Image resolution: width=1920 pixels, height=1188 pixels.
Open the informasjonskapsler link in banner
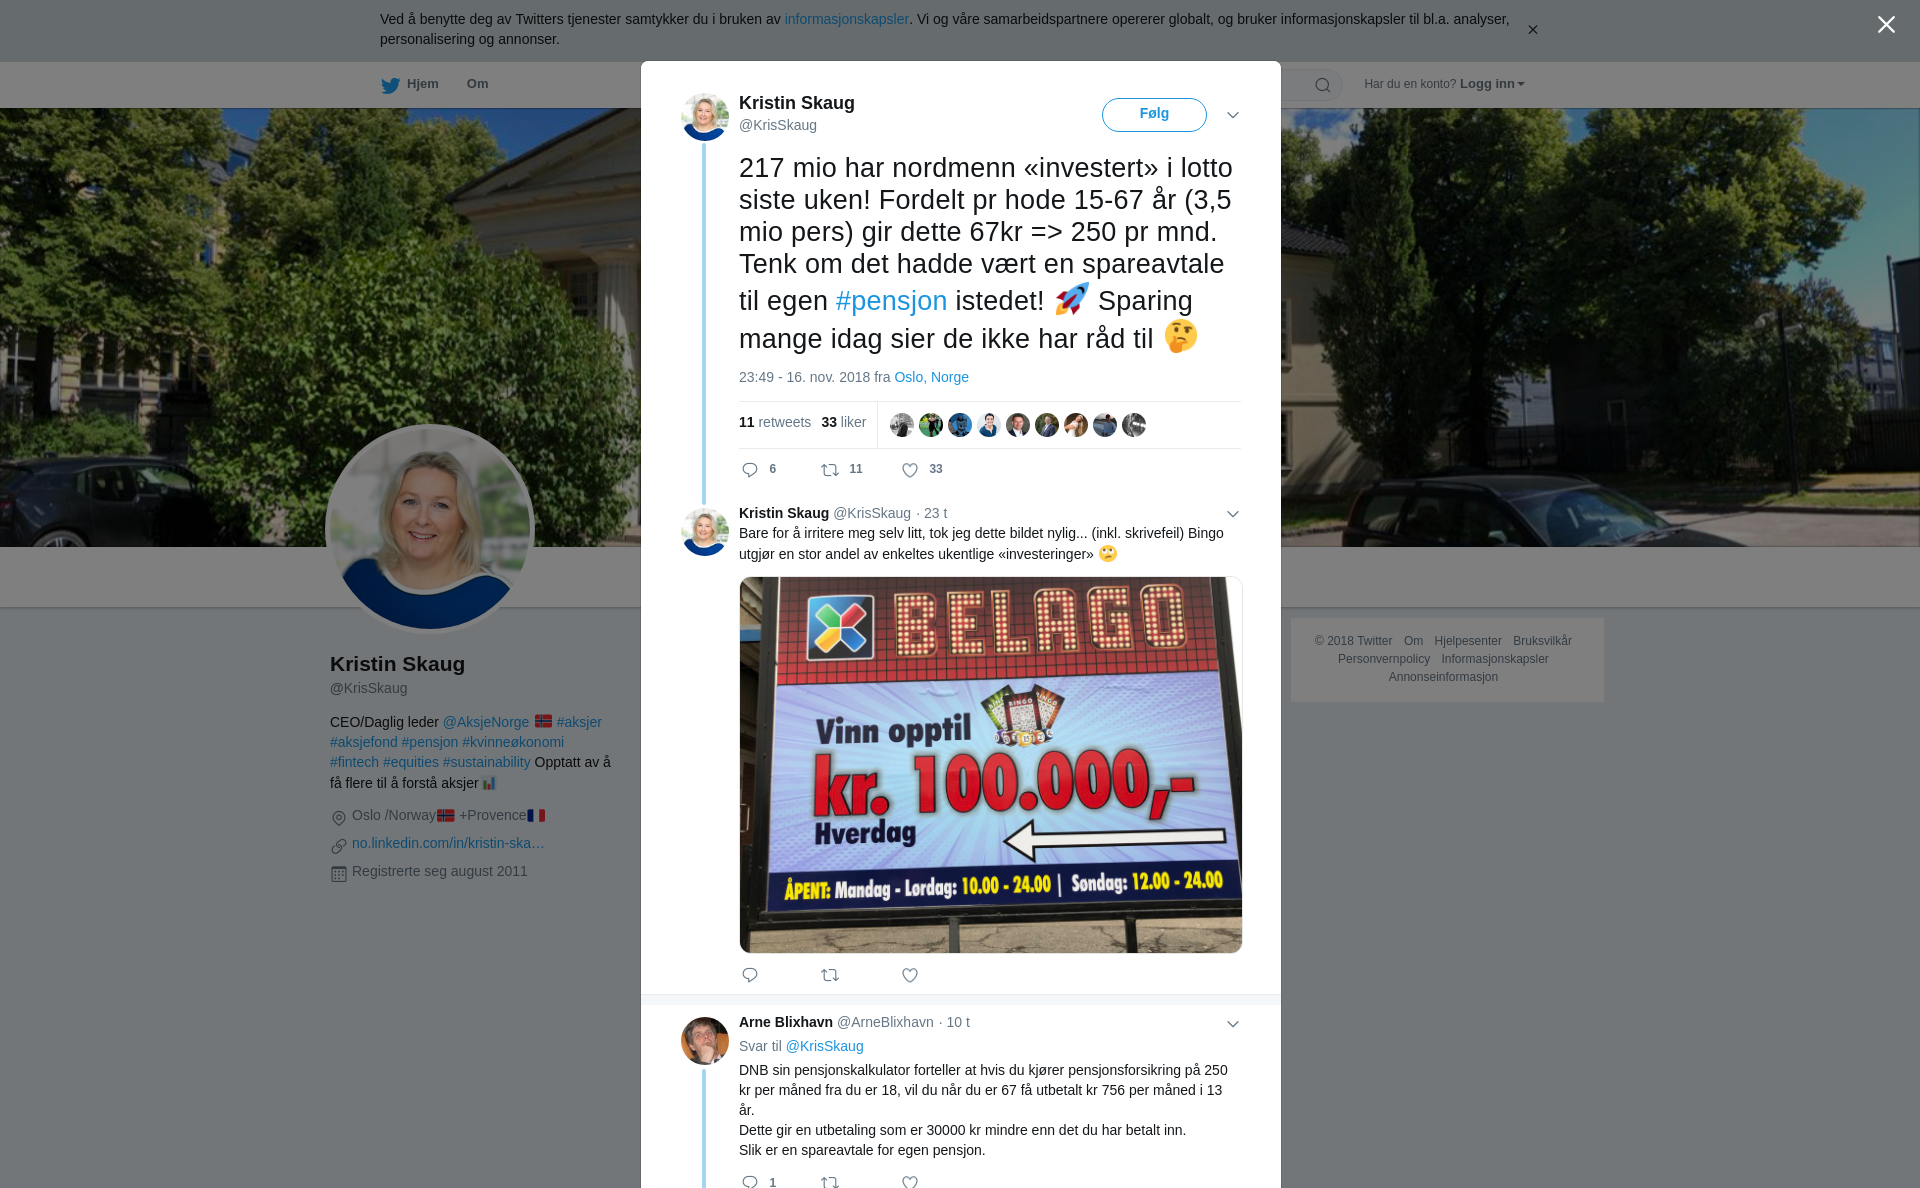[846, 19]
